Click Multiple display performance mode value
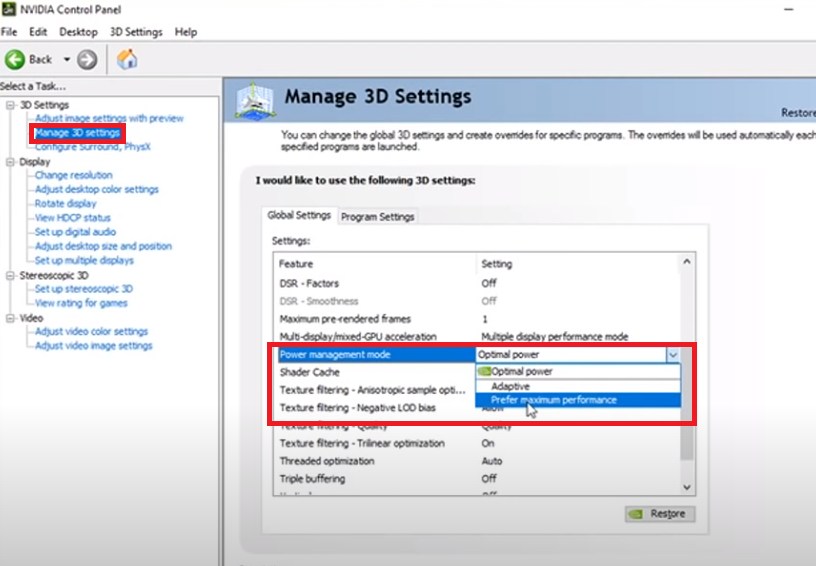 pos(555,337)
